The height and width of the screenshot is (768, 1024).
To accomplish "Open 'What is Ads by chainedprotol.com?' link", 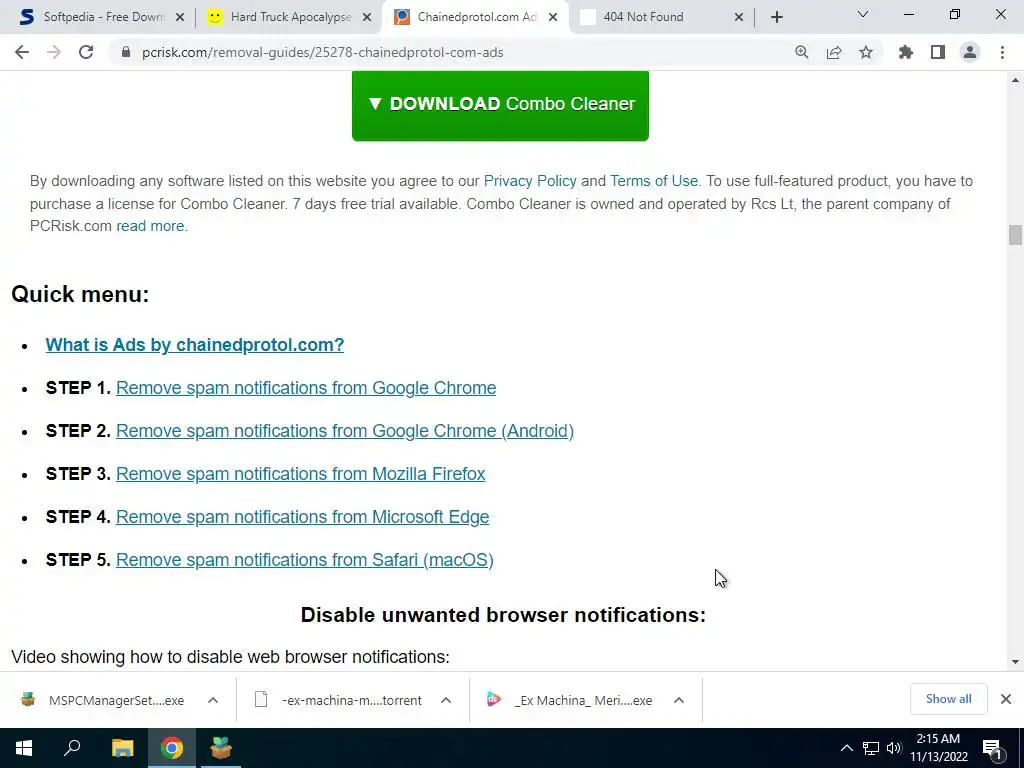I will point(195,345).
